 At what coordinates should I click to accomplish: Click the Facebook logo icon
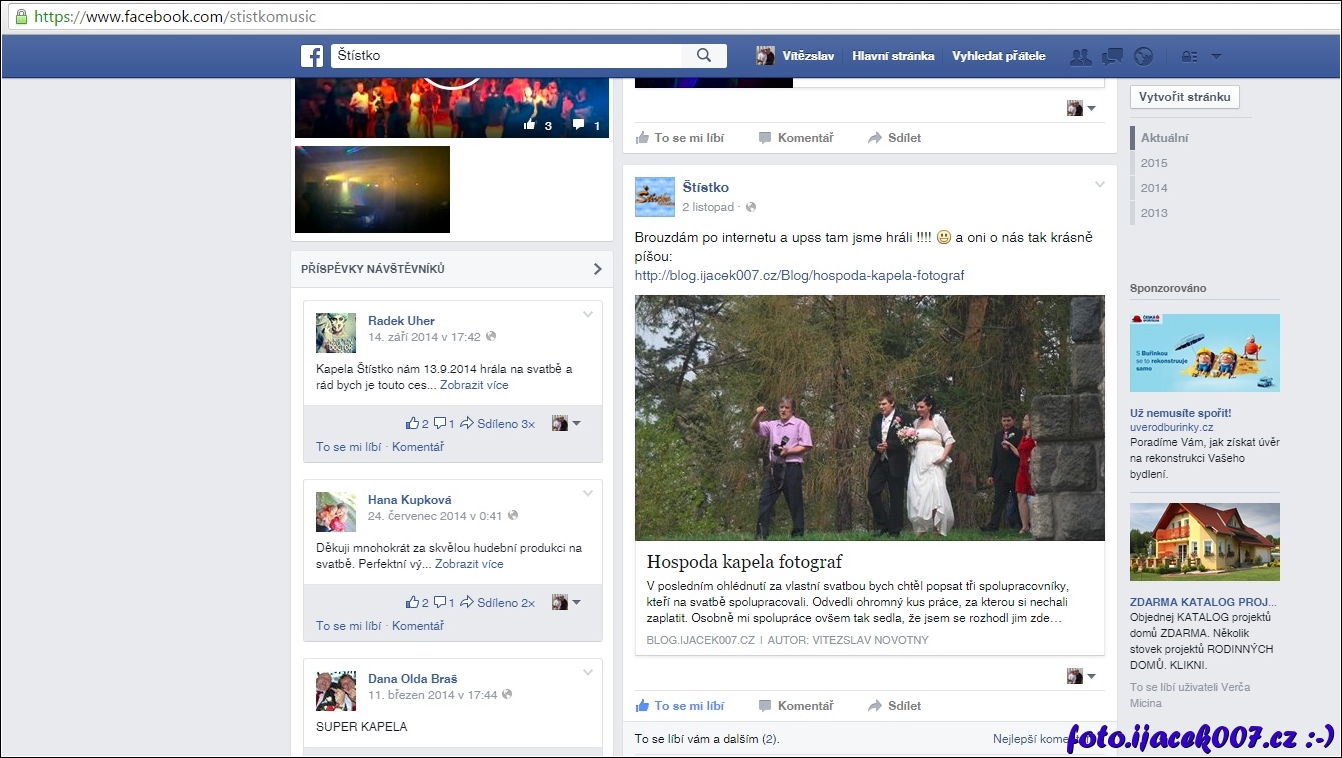tap(312, 56)
